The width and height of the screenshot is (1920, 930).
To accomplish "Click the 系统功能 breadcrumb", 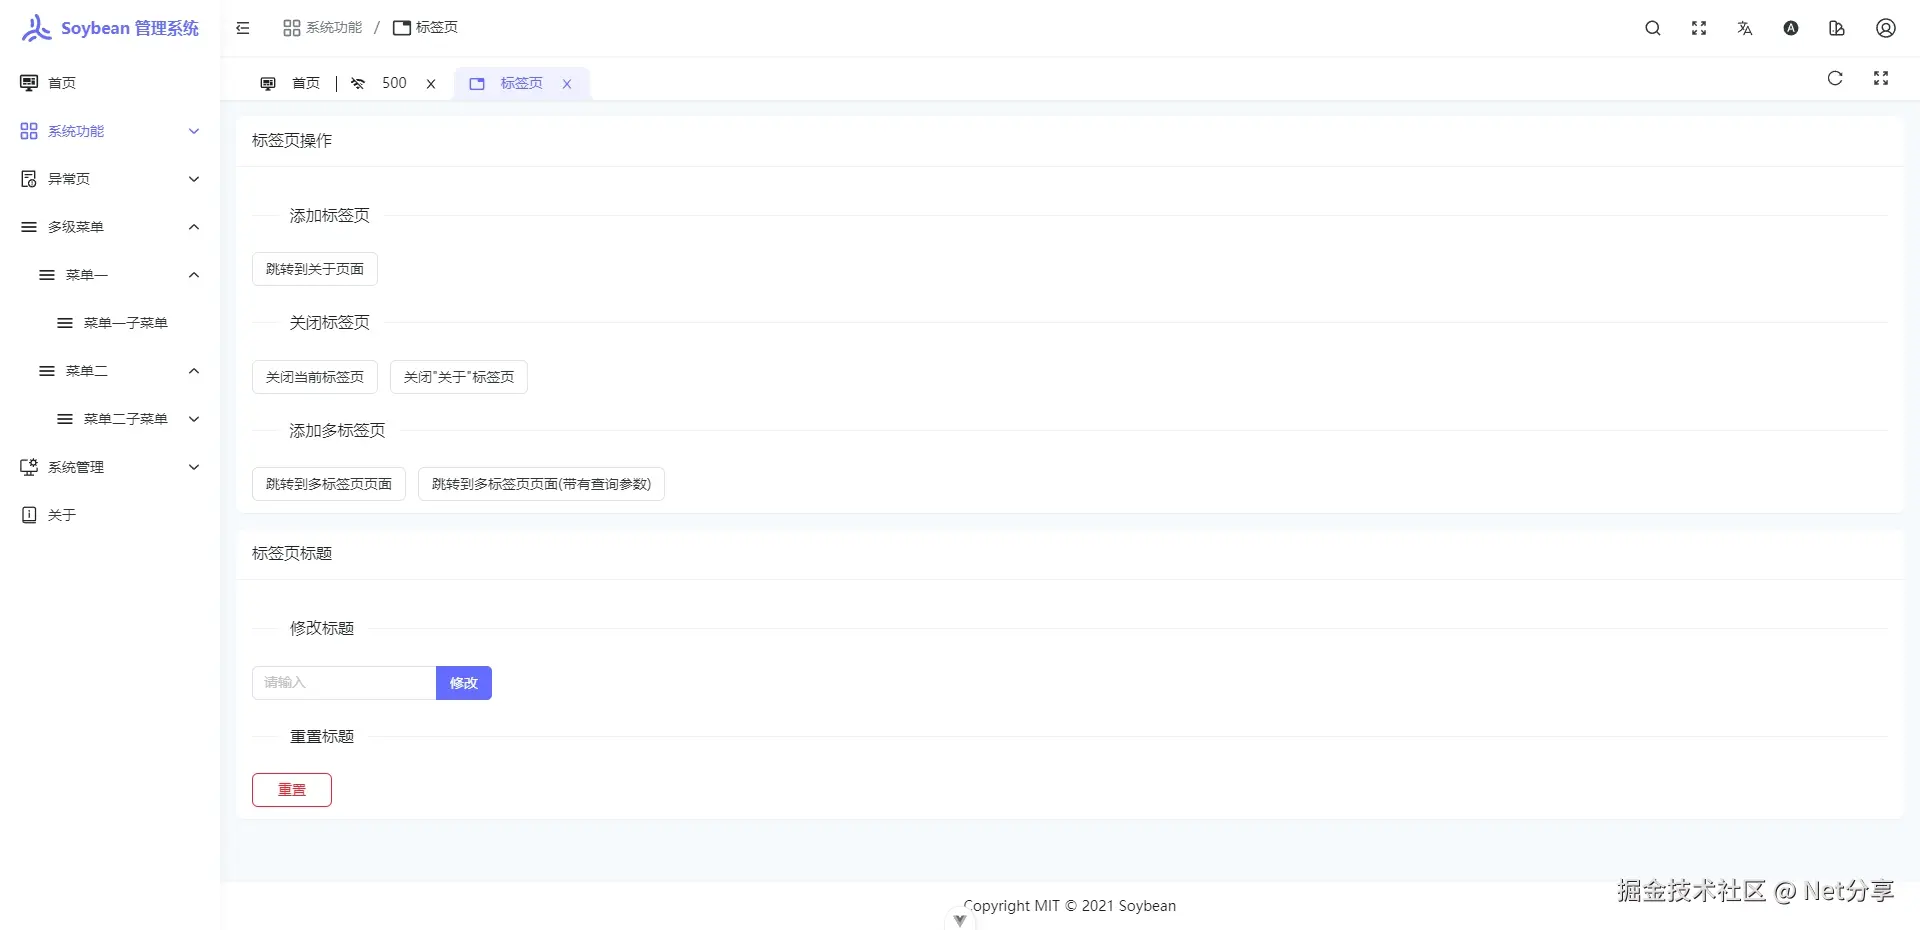I will click(322, 28).
